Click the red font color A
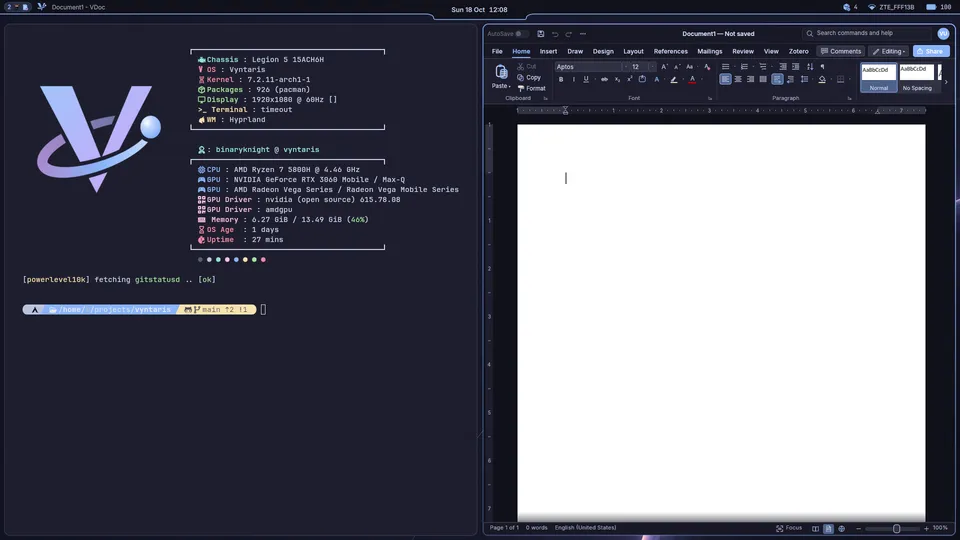 tap(692, 80)
